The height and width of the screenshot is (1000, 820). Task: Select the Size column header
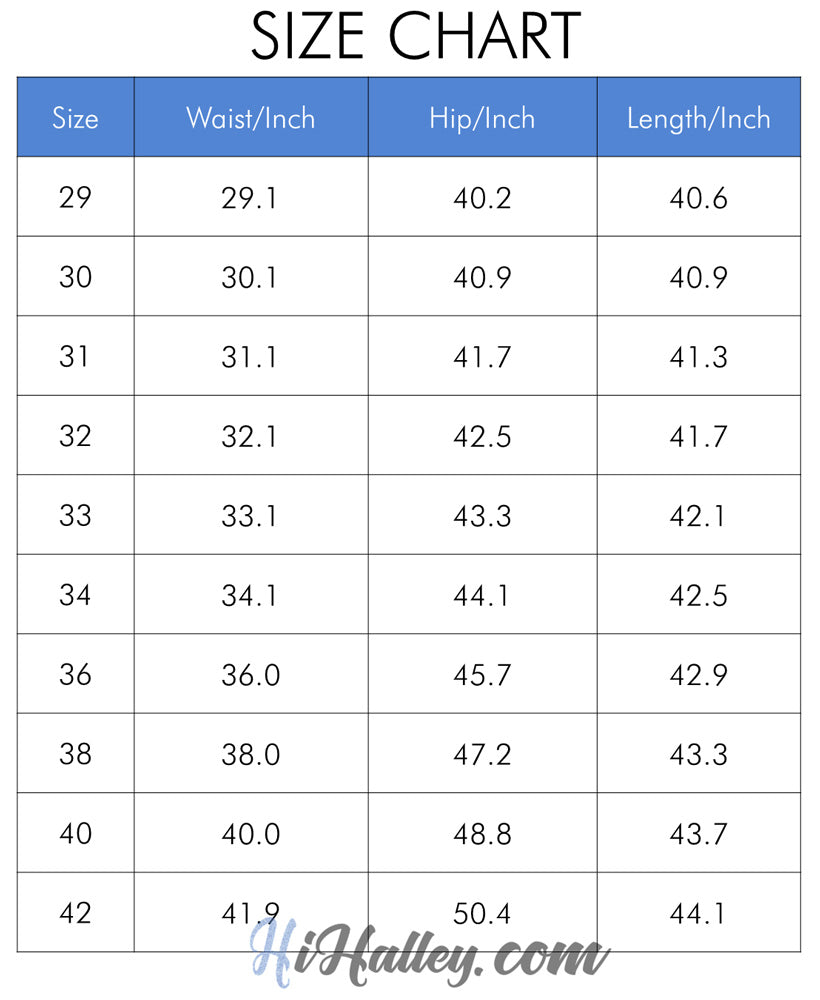pyautogui.click(x=75, y=118)
